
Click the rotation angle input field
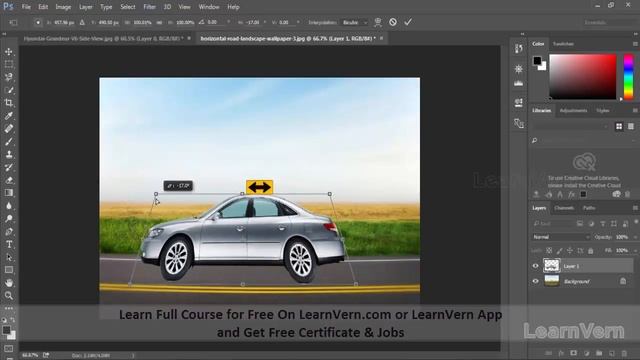(216, 22)
